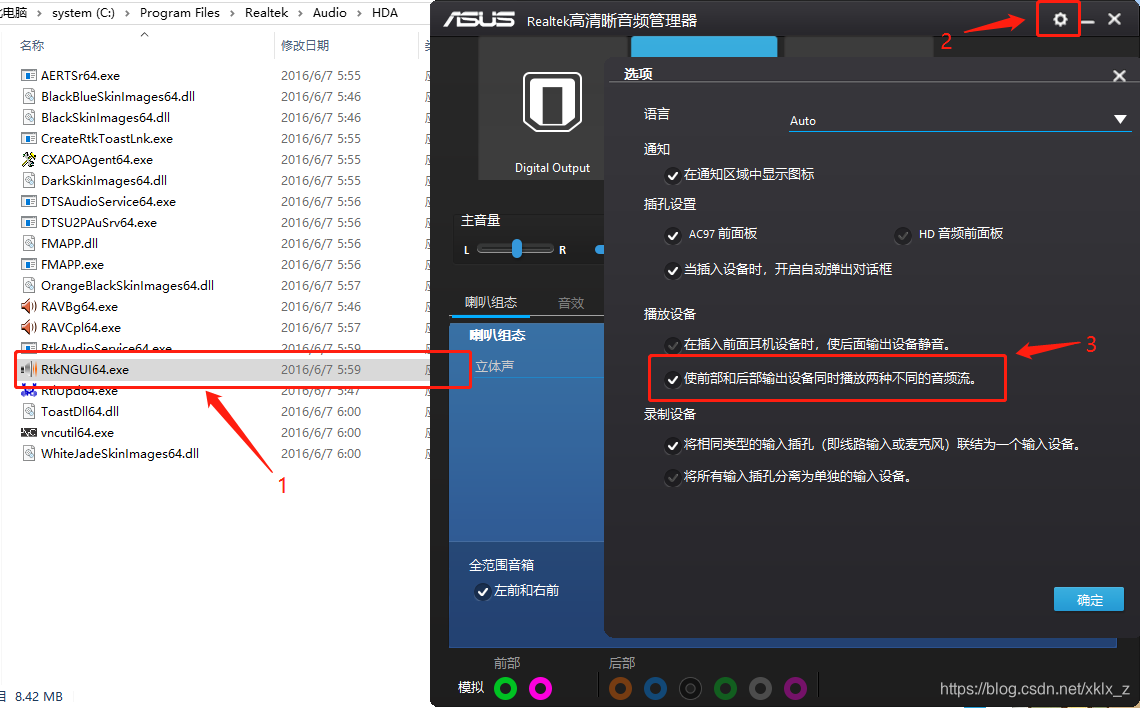The height and width of the screenshot is (708, 1140).
Task: Toggle 使前部和后部输出设备同时播放 option
Action: click(673, 379)
